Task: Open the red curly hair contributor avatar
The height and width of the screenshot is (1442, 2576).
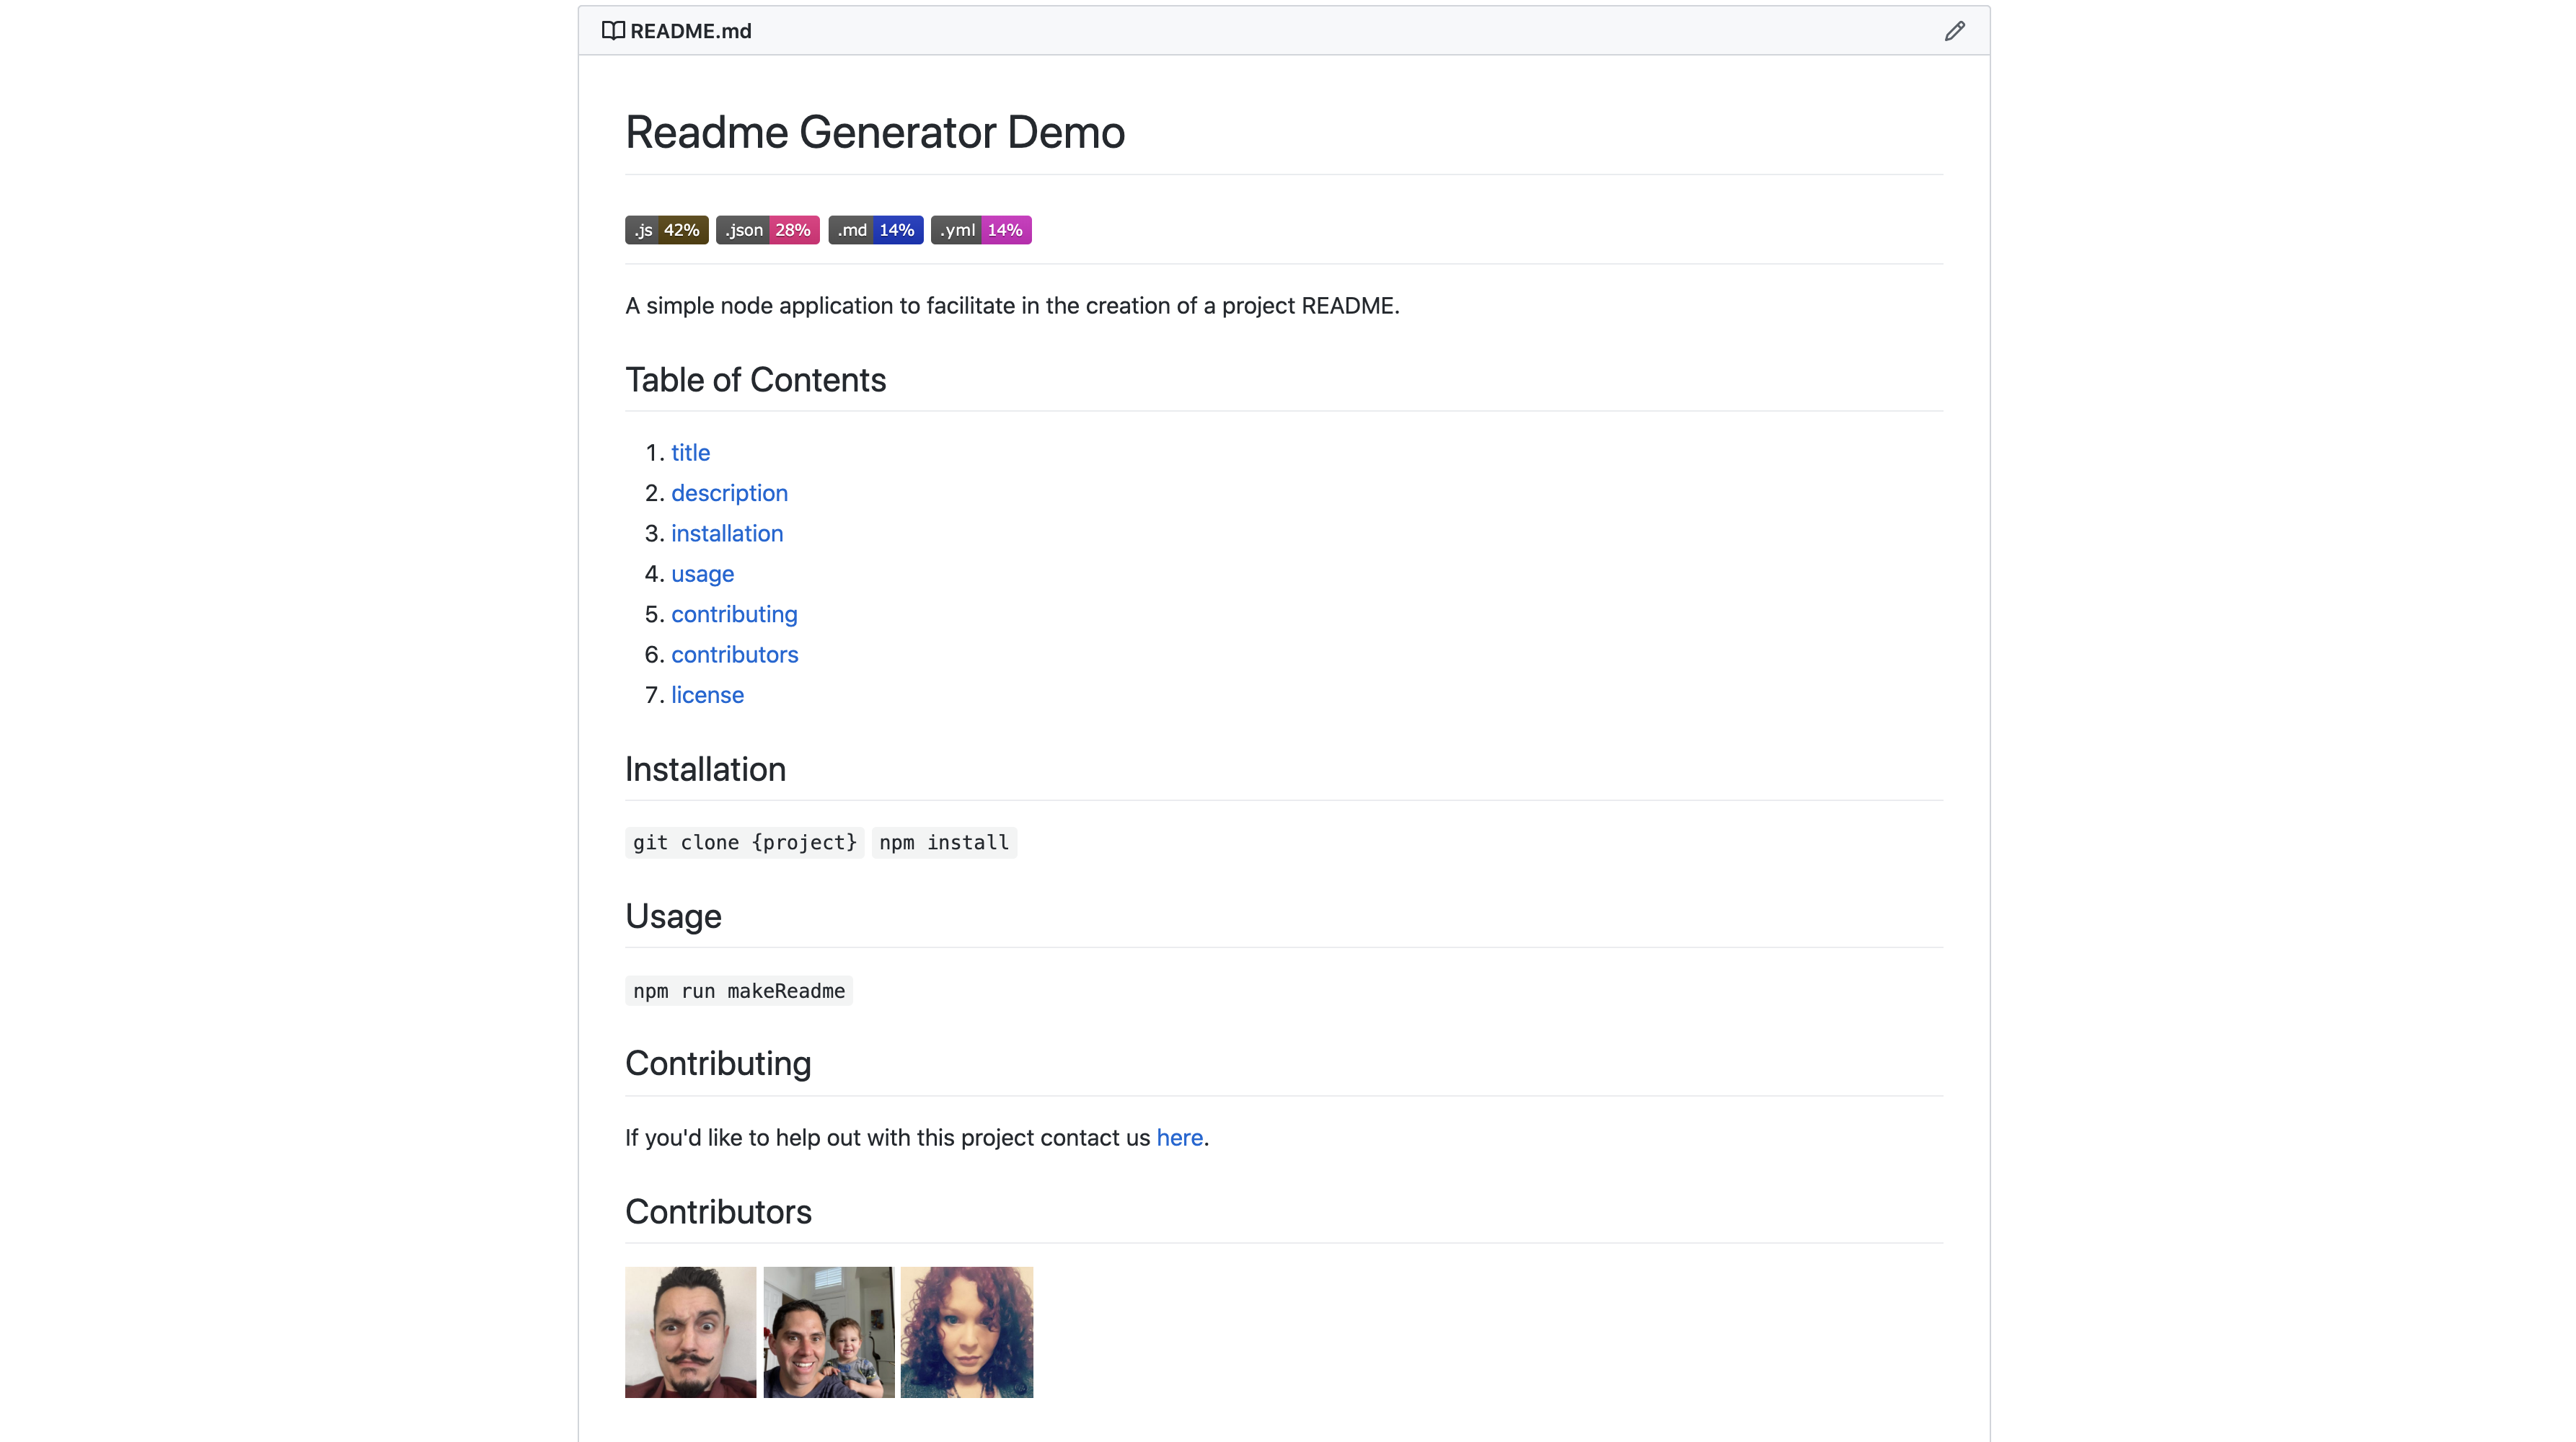Action: (966, 1332)
